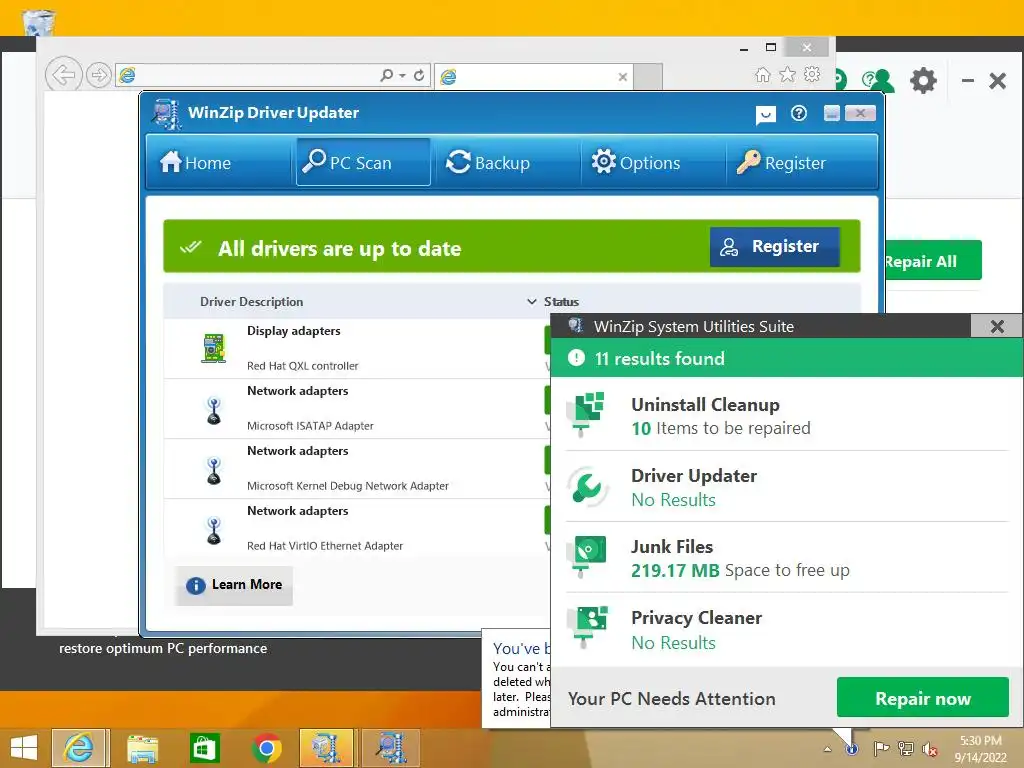The width and height of the screenshot is (1024, 768).
Task: Click the help question mark icon in Driver Updater
Action: click(798, 114)
